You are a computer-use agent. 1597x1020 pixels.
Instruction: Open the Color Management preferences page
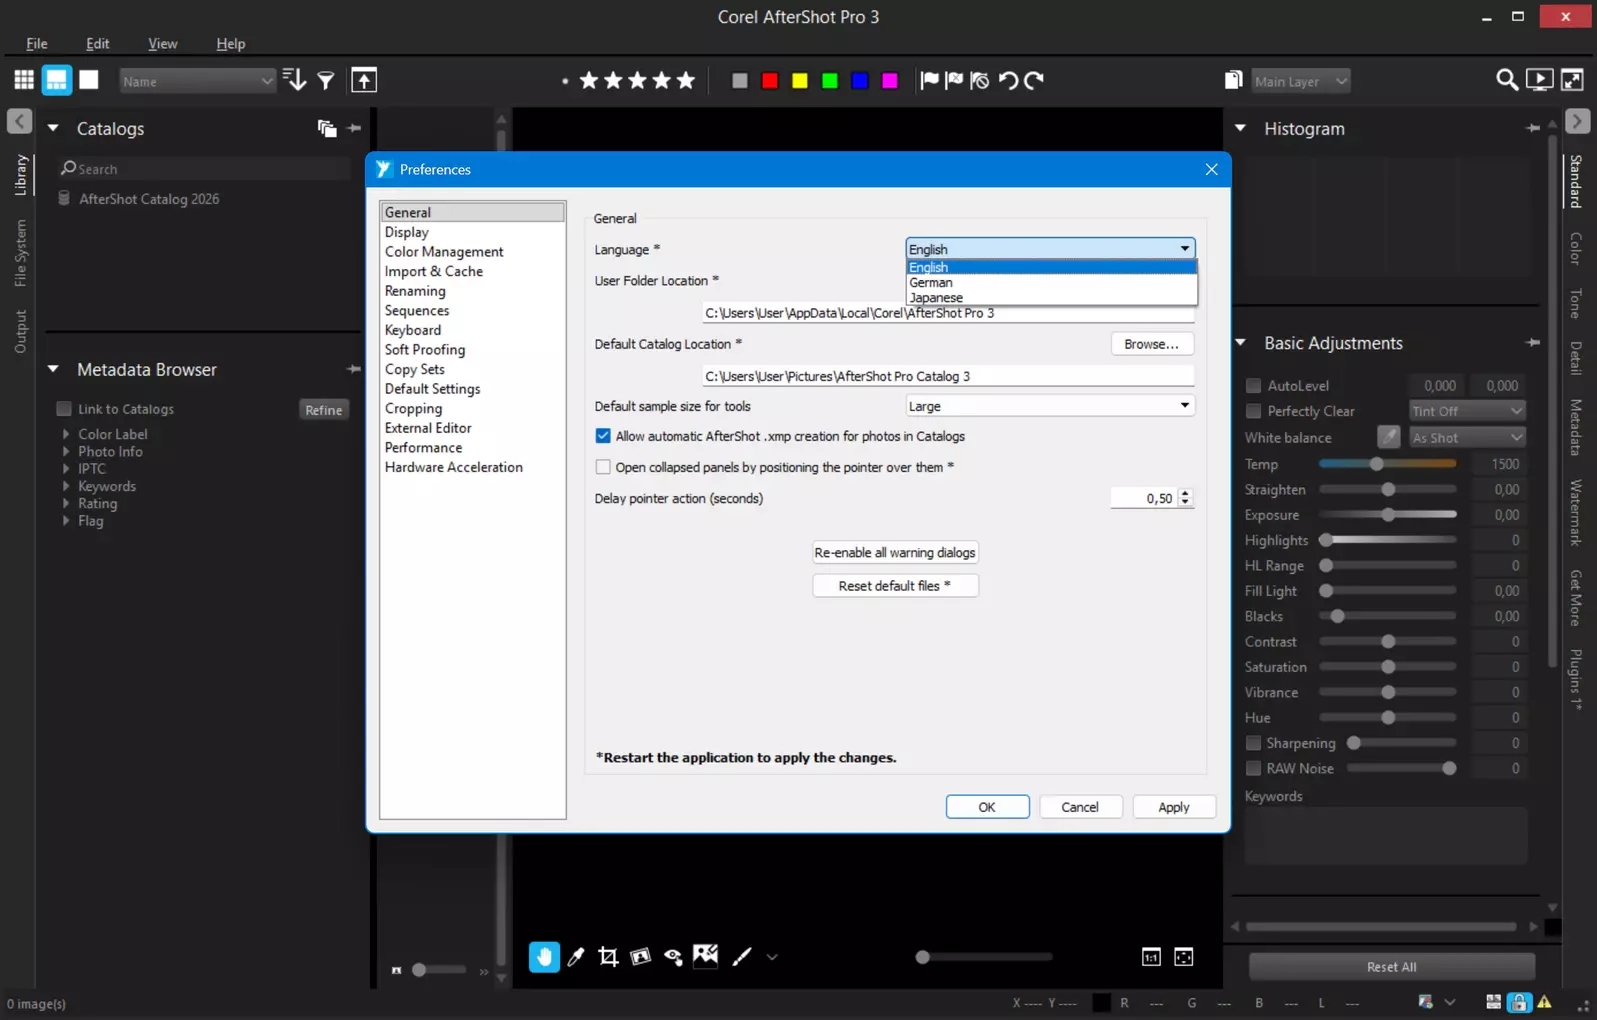(x=444, y=252)
